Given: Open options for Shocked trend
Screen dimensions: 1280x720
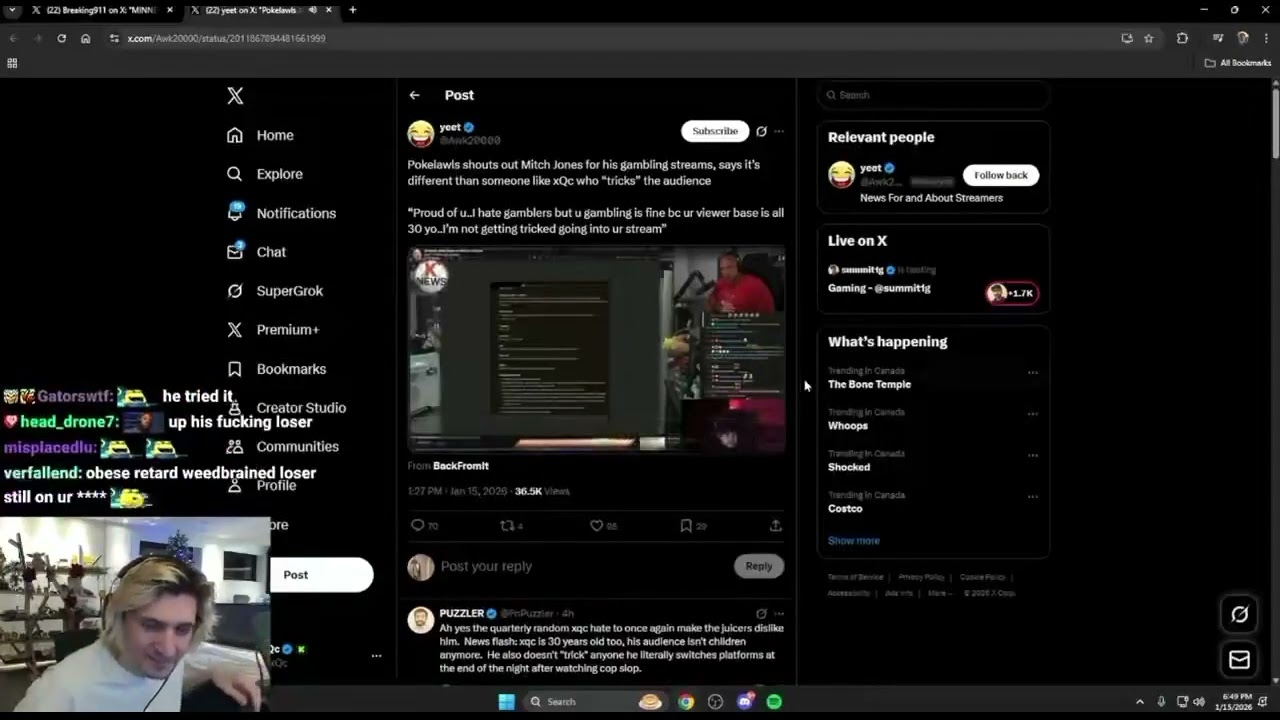Looking at the screenshot, I should click(1033, 455).
